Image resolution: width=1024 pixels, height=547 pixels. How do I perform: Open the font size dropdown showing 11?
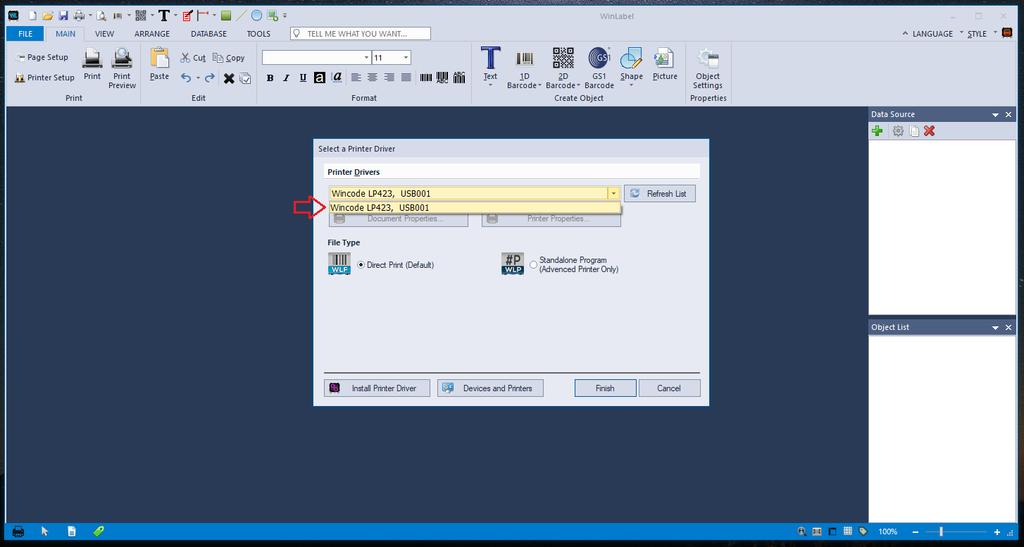point(406,58)
